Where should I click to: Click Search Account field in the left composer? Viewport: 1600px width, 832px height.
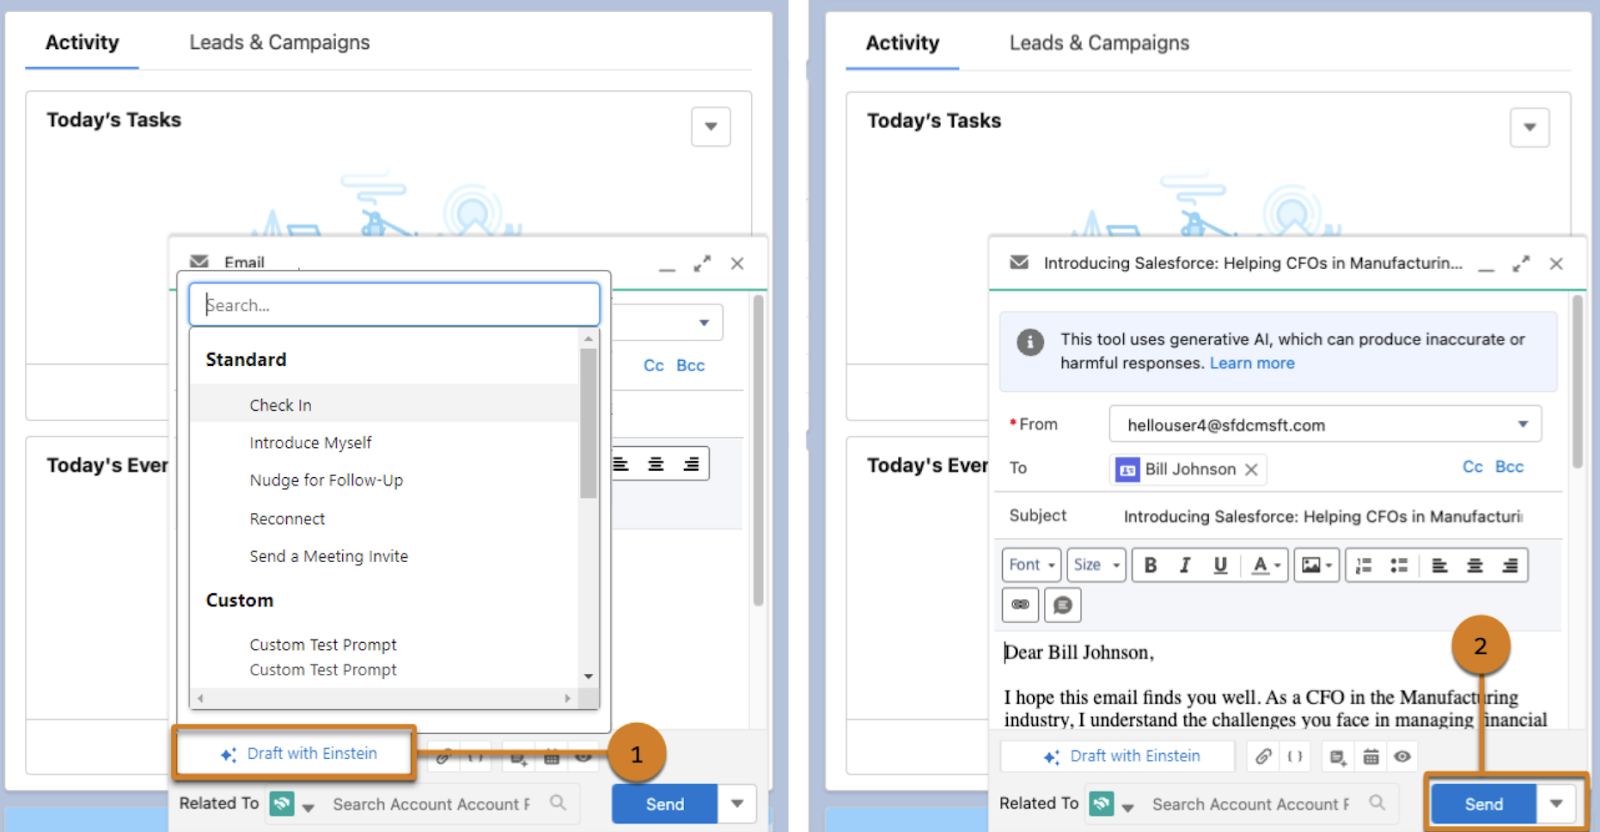coord(431,804)
